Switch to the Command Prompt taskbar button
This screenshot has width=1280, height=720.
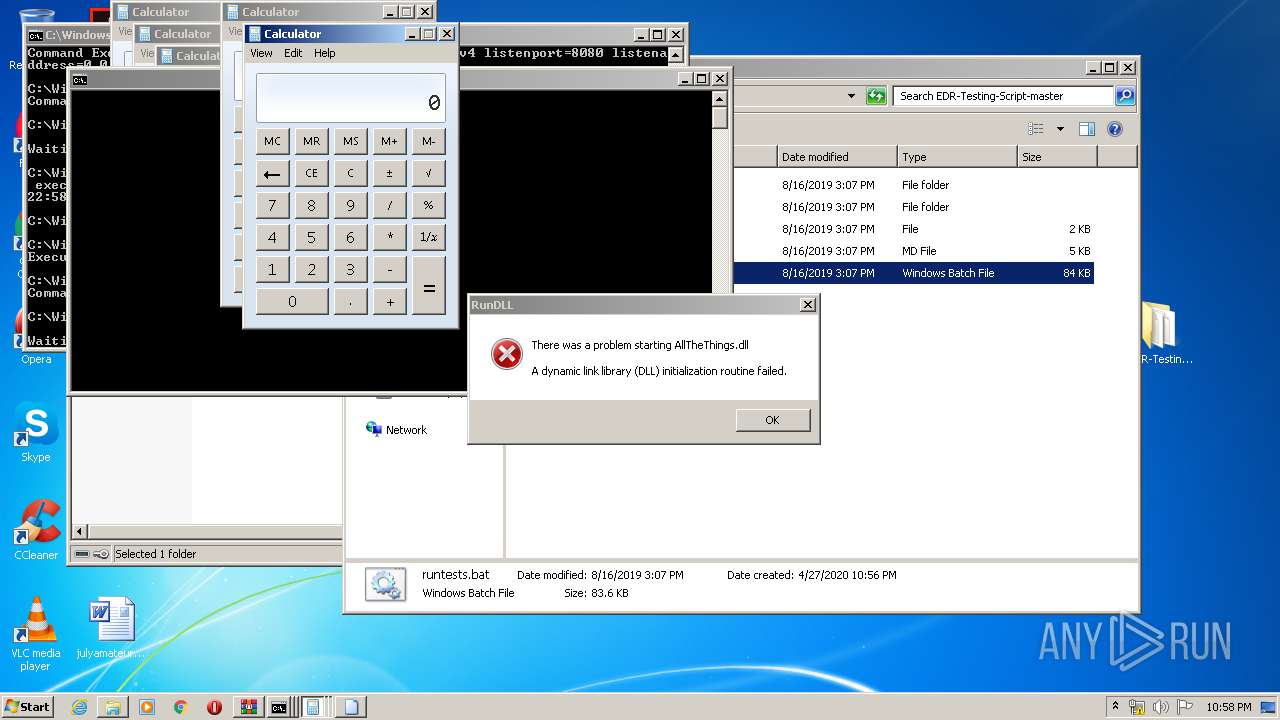280,707
